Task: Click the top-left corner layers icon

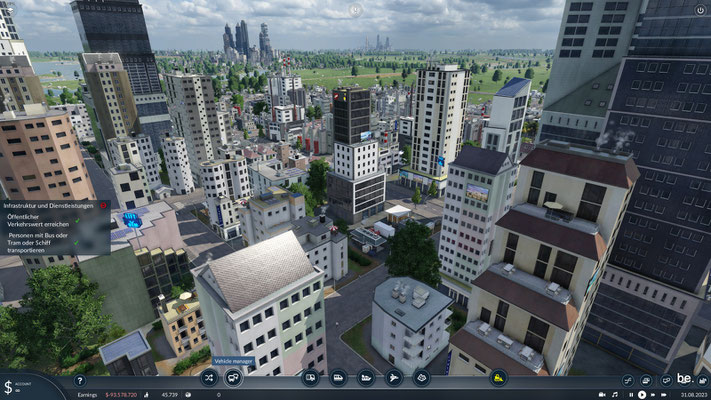Action: click(x=10, y=9)
